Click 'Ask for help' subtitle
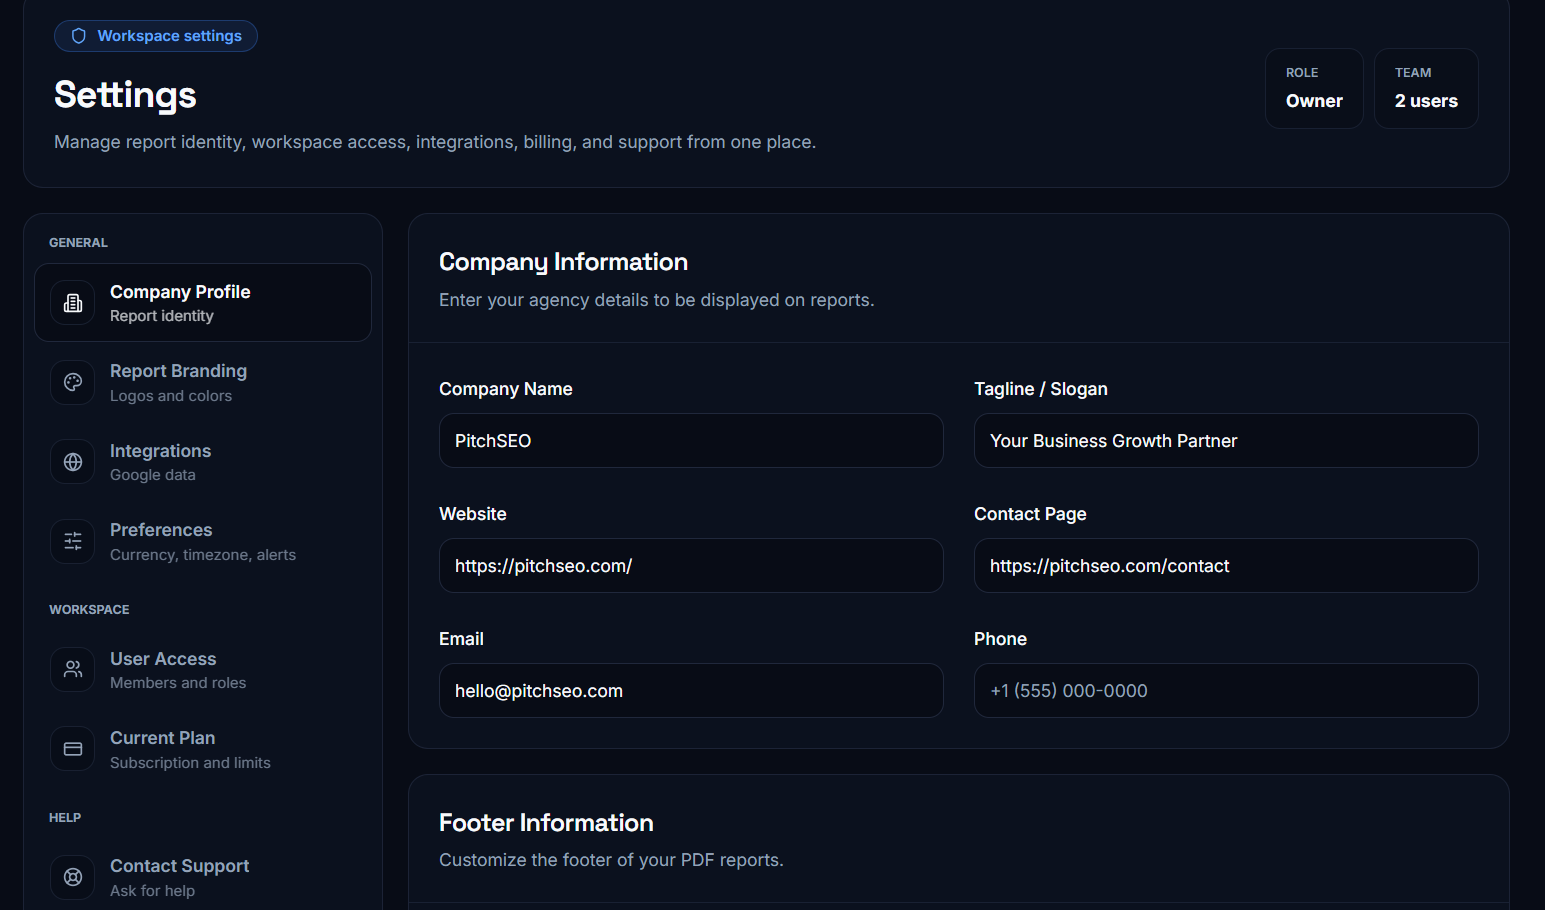The height and width of the screenshot is (910, 1545). click(152, 891)
